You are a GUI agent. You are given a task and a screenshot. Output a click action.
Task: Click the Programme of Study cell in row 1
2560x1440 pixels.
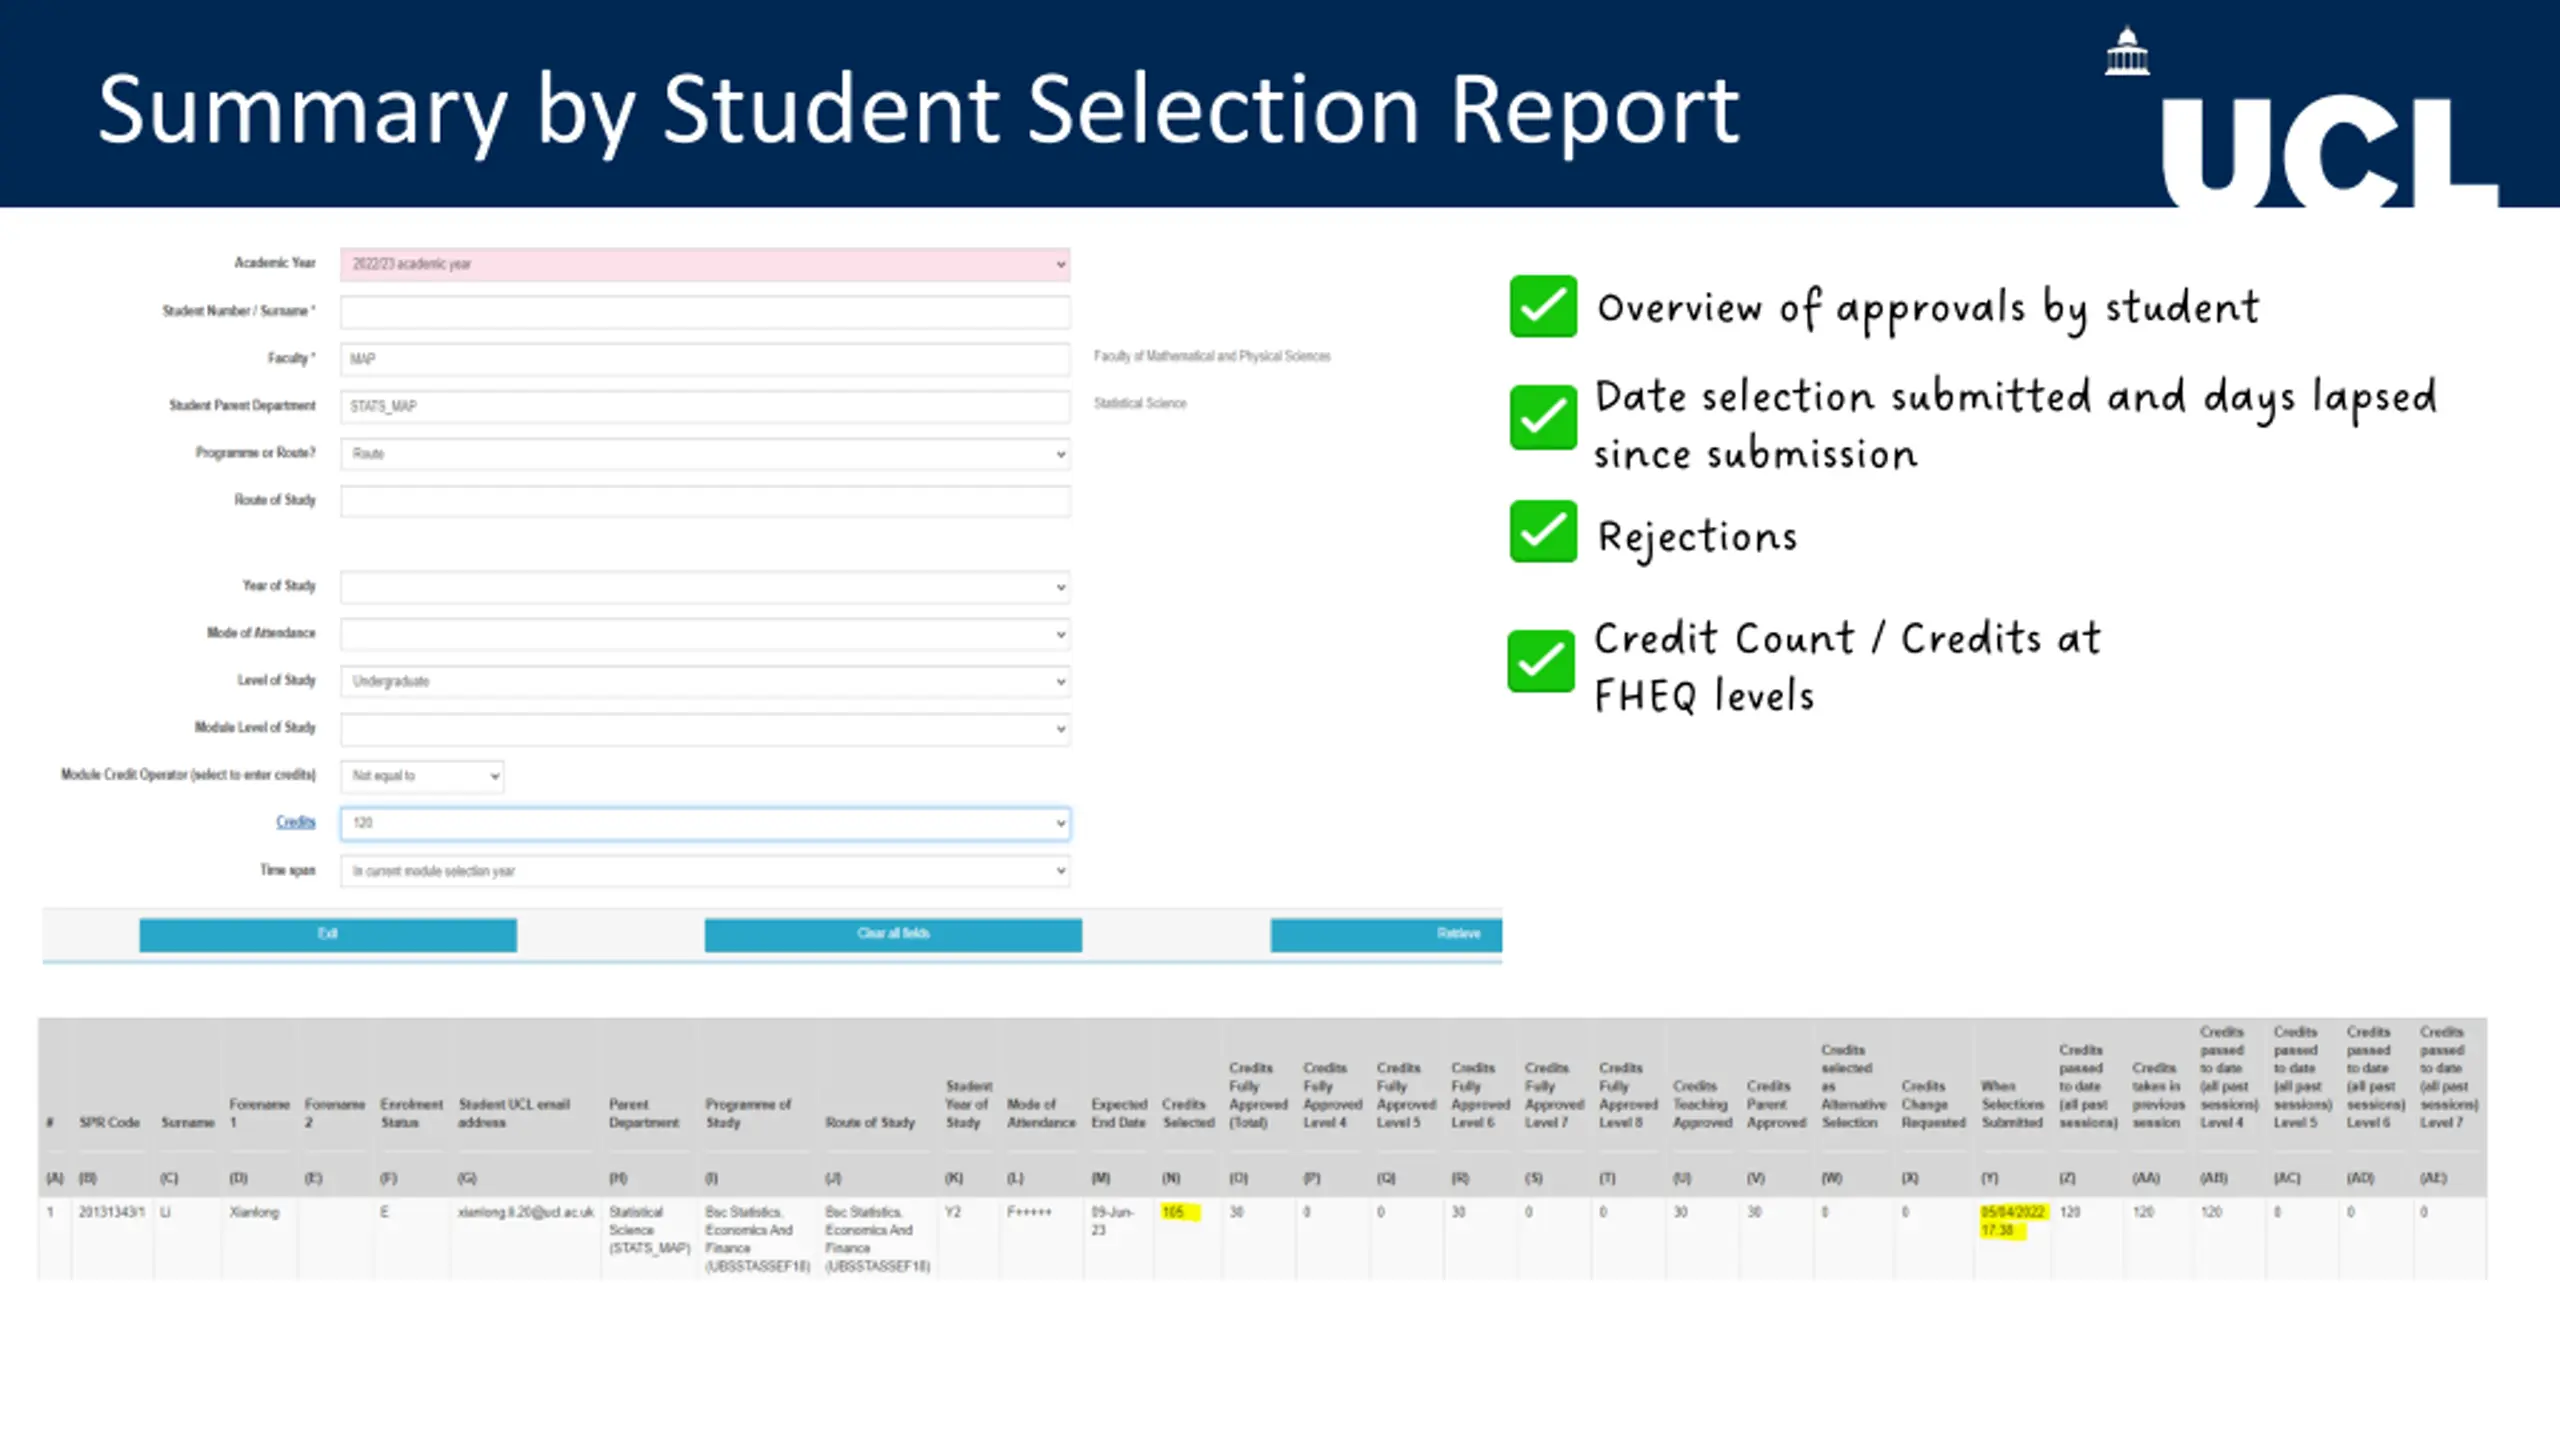757,1239
